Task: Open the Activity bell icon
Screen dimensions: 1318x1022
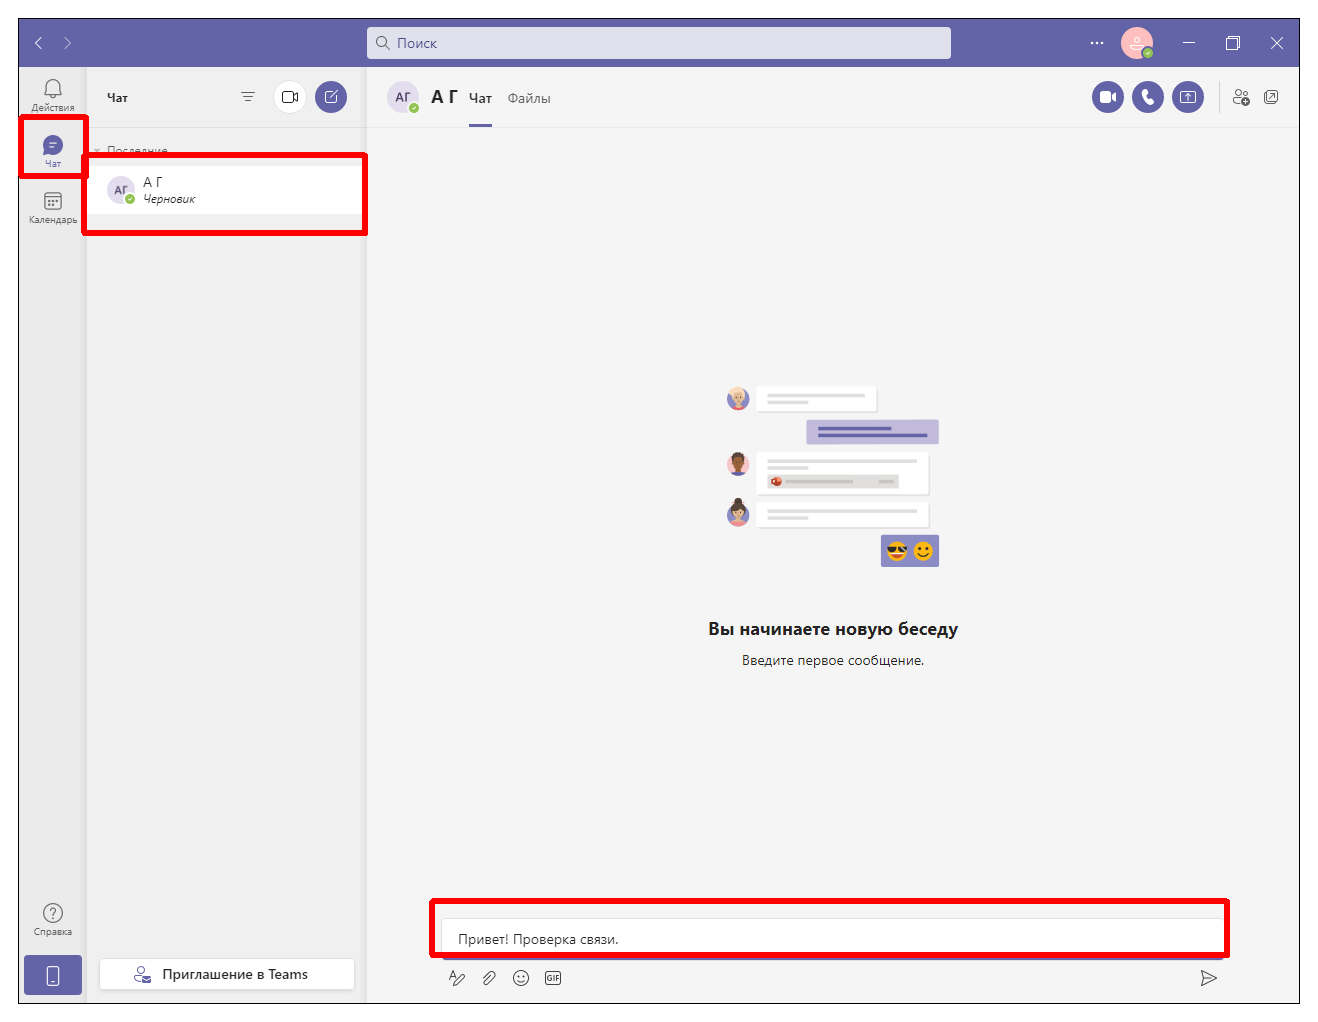Action: pyautogui.click(x=53, y=94)
